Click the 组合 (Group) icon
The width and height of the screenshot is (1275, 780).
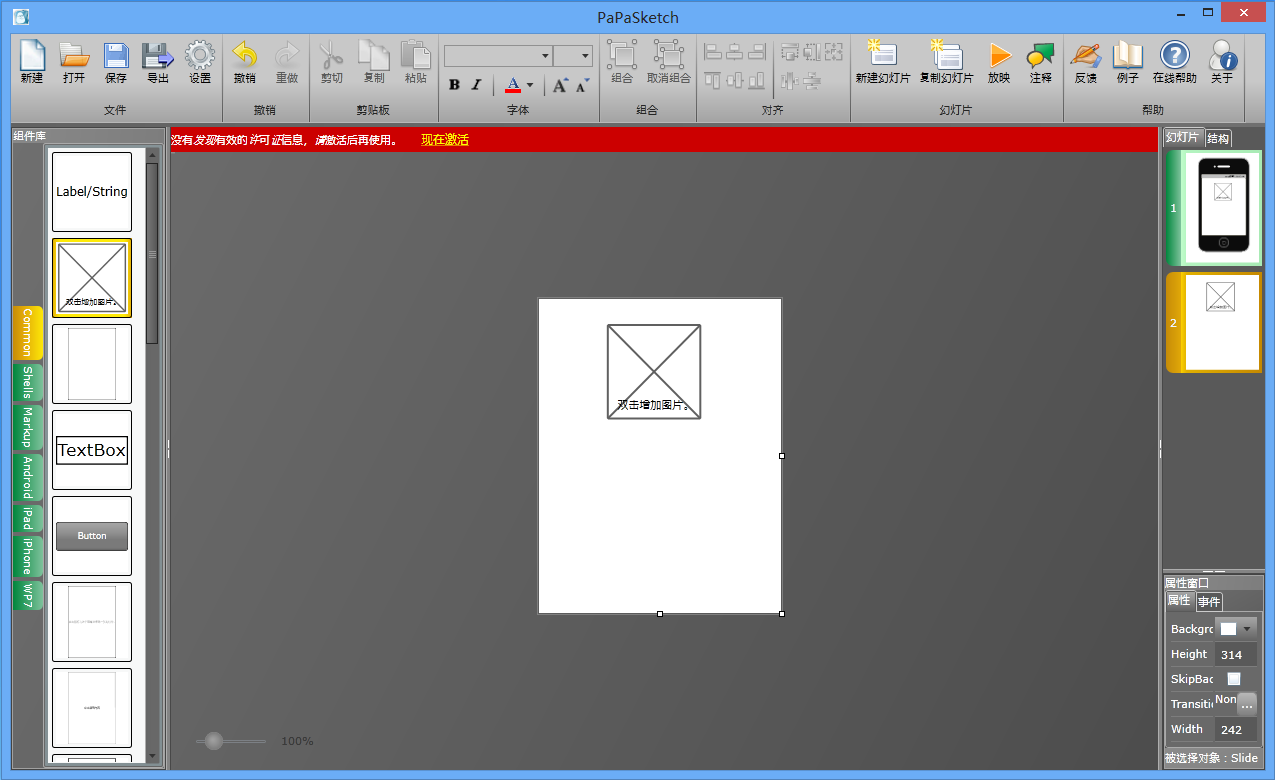tap(622, 54)
